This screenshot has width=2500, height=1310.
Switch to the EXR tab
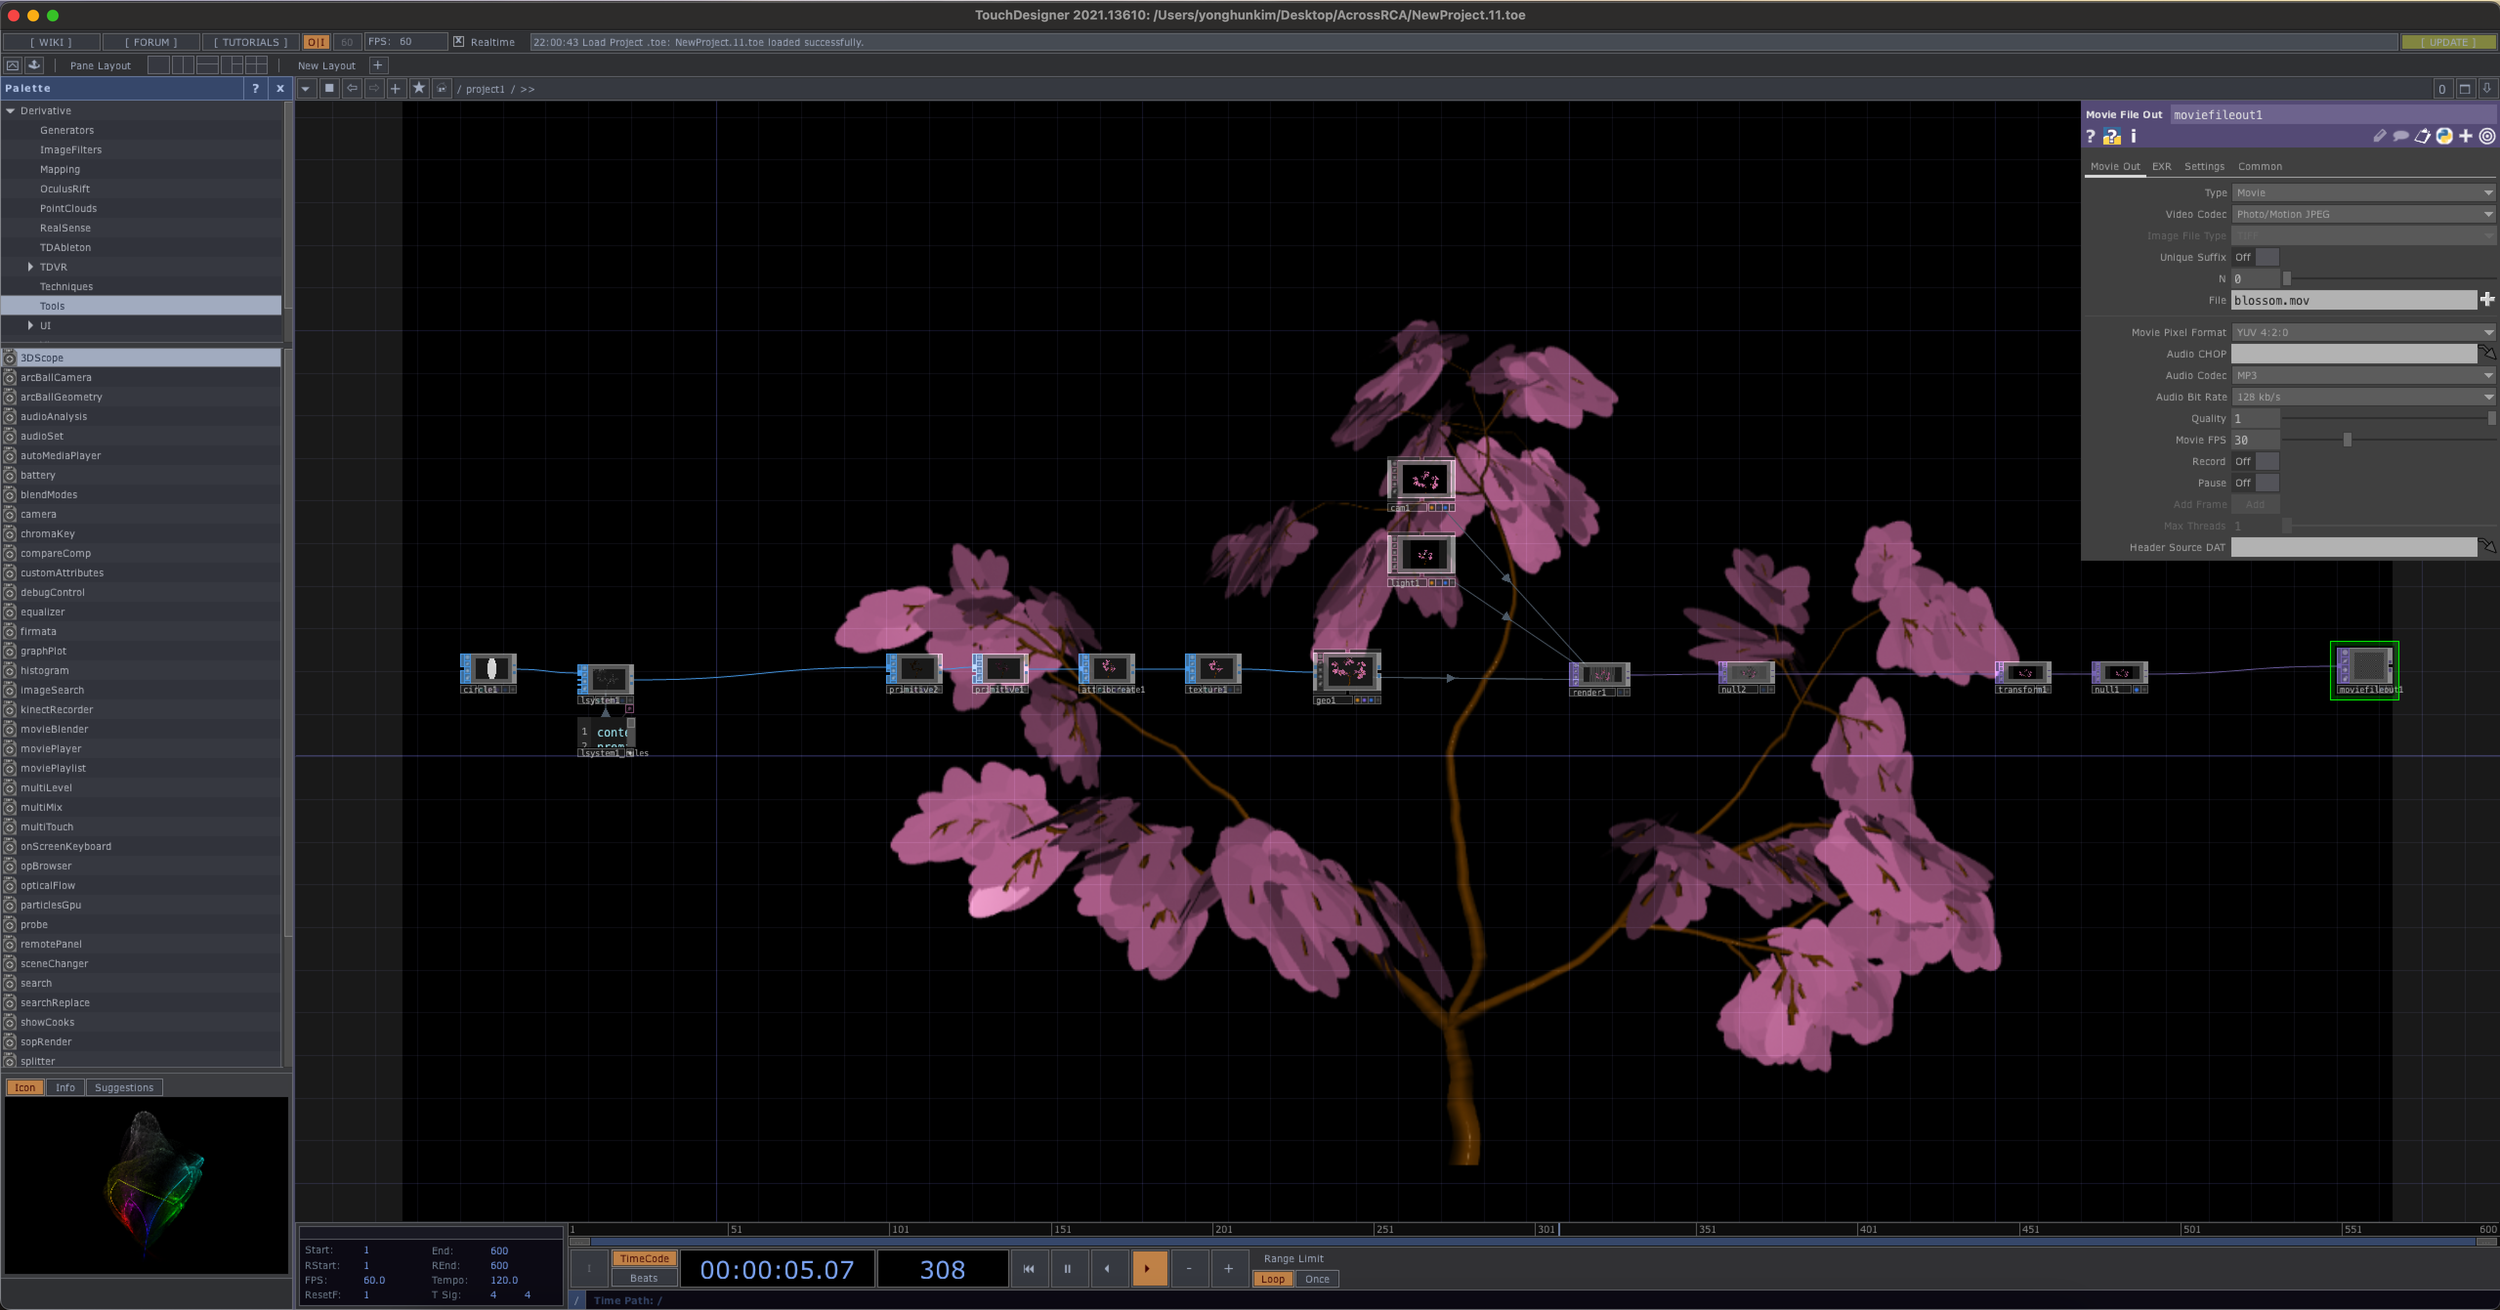(2161, 167)
